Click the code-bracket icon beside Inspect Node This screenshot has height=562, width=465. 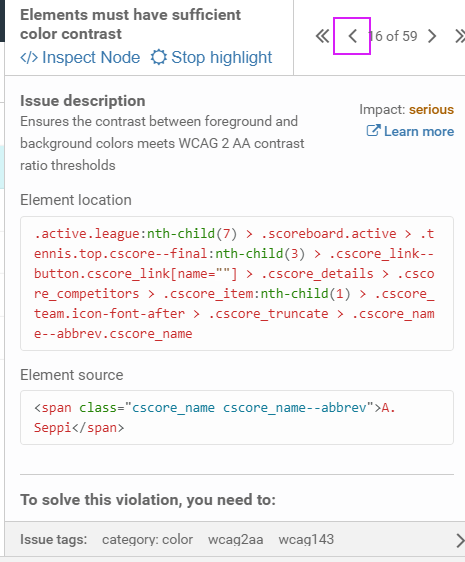point(29,57)
